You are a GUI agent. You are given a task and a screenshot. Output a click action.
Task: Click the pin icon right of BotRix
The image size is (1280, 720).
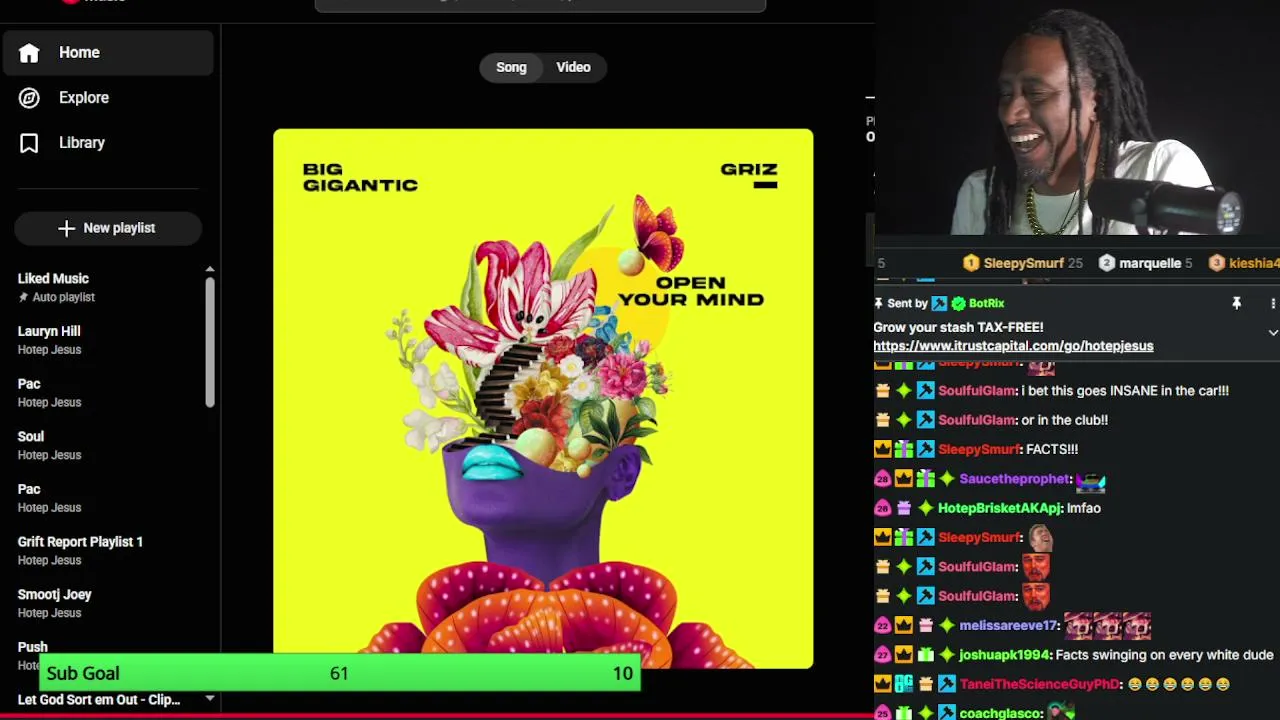click(x=1236, y=303)
